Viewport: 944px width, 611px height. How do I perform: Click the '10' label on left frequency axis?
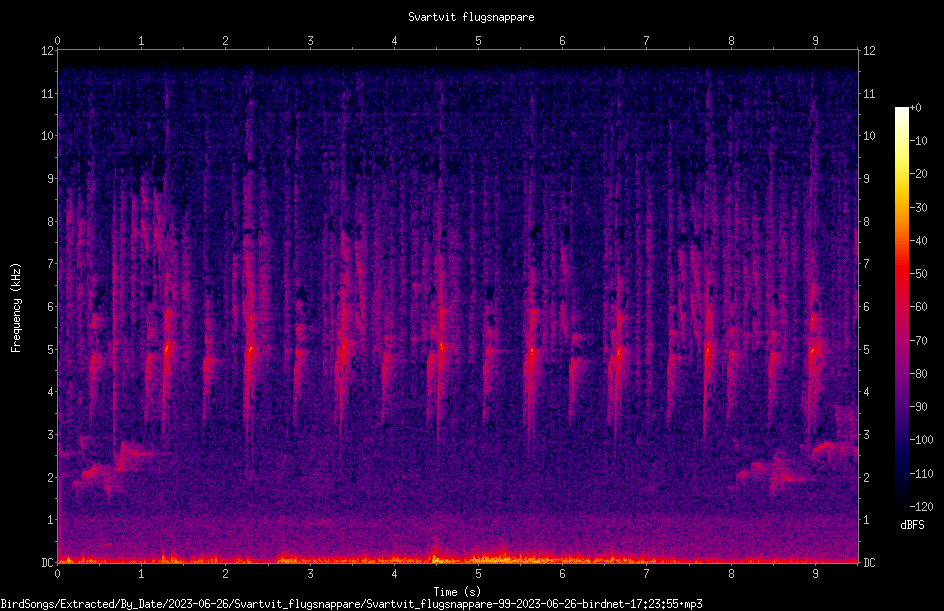(48, 136)
